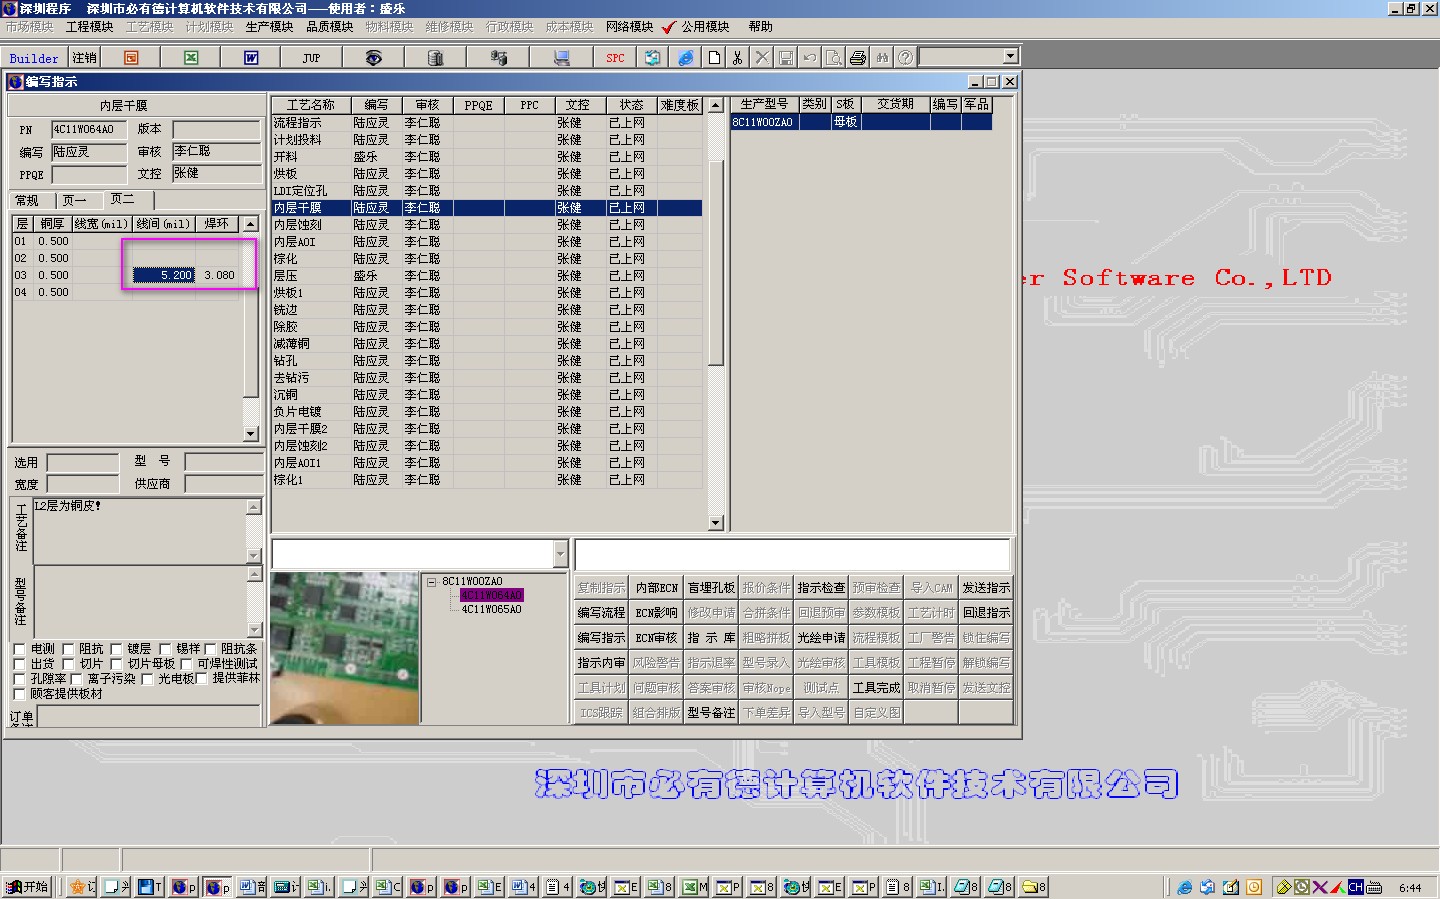Screen dimensions: 1440x899
Task: Select the 内层蚀刻 row in the process list
Action: pyautogui.click(x=486, y=225)
